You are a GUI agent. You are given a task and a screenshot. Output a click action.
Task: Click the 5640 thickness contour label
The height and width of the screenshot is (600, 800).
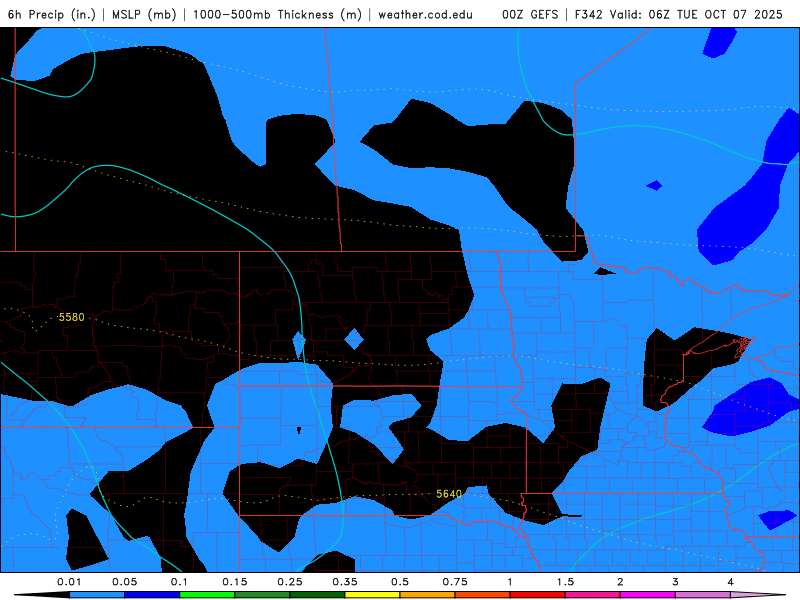point(449,494)
